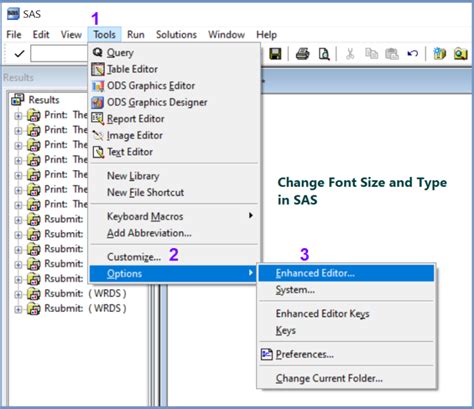This screenshot has width=474, height=409.
Task: Choose New File Shortcut
Action: [x=173, y=192]
